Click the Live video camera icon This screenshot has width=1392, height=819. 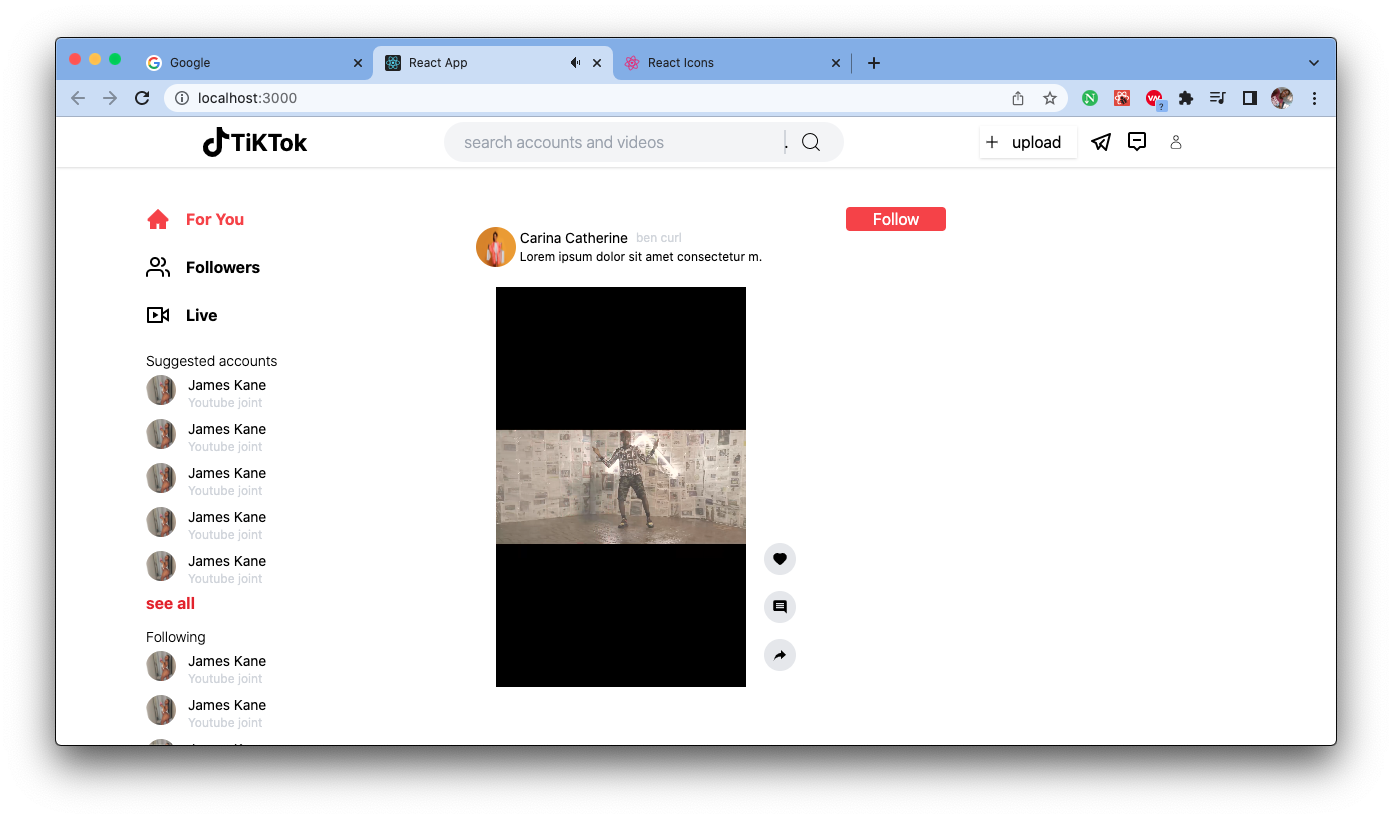[158, 315]
